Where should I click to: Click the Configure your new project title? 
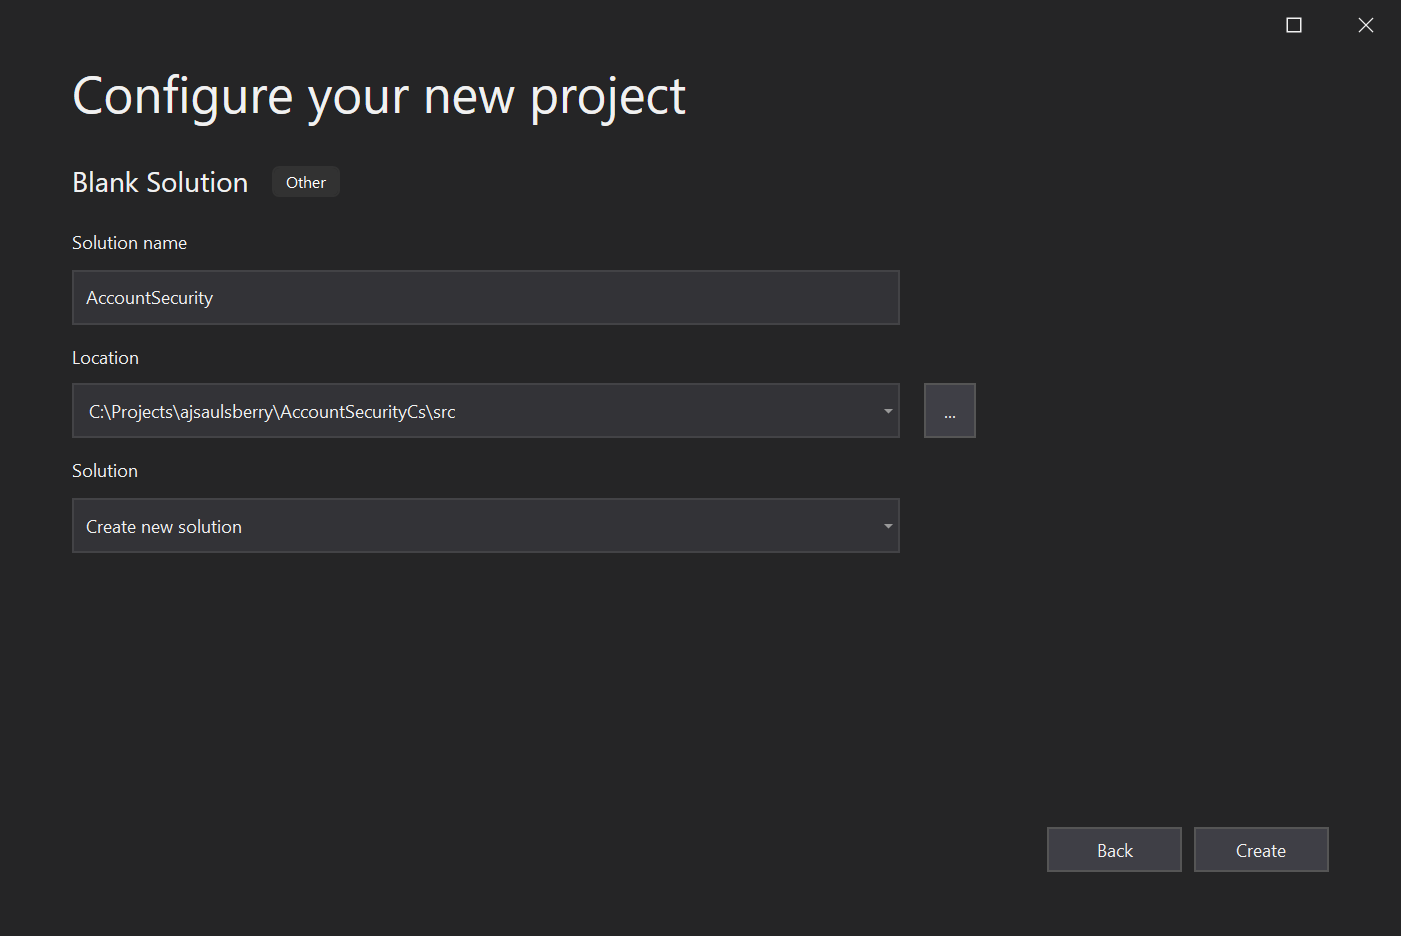[x=379, y=98]
